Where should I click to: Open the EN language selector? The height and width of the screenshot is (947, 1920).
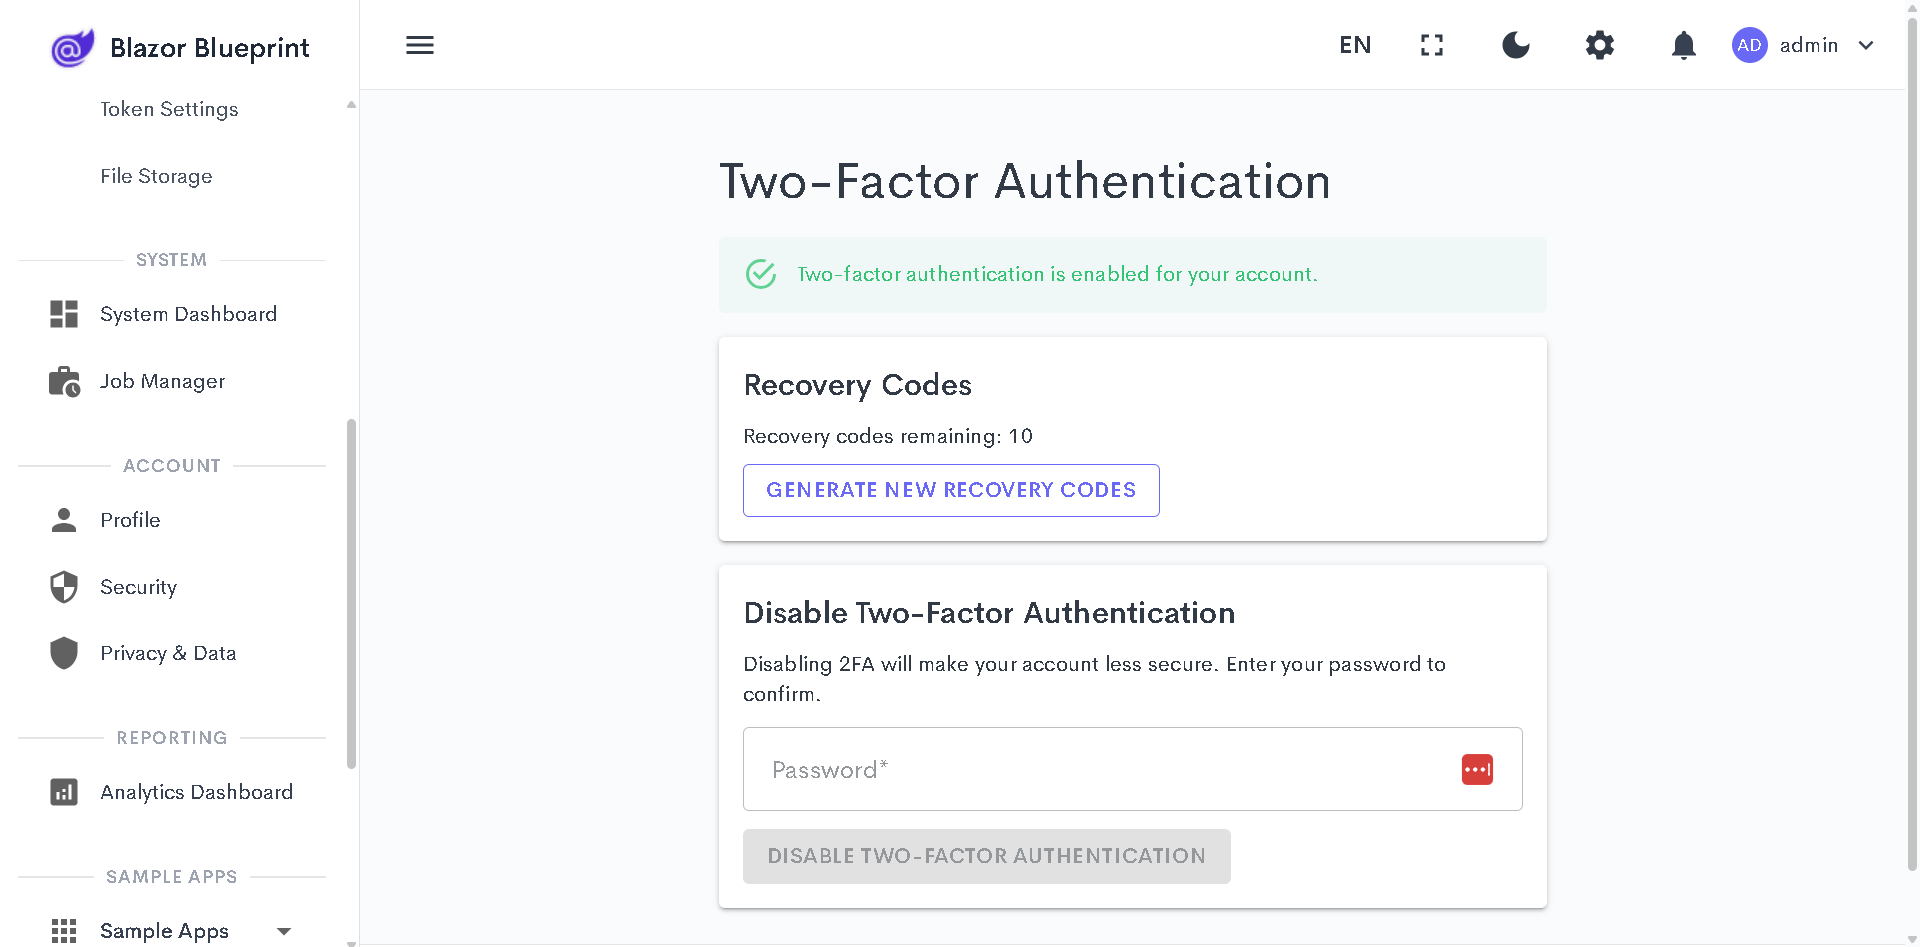[1355, 45]
